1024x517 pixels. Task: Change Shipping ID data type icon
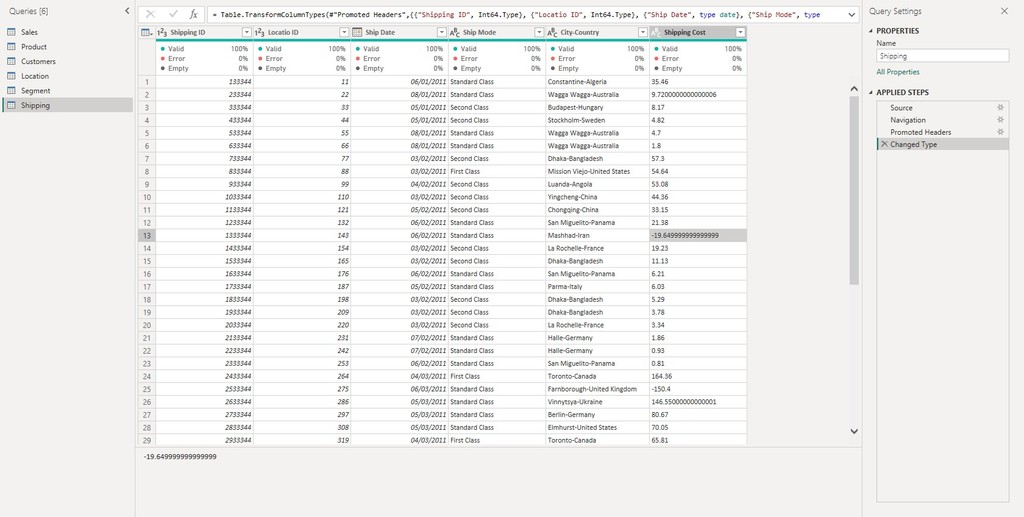tap(163, 33)
